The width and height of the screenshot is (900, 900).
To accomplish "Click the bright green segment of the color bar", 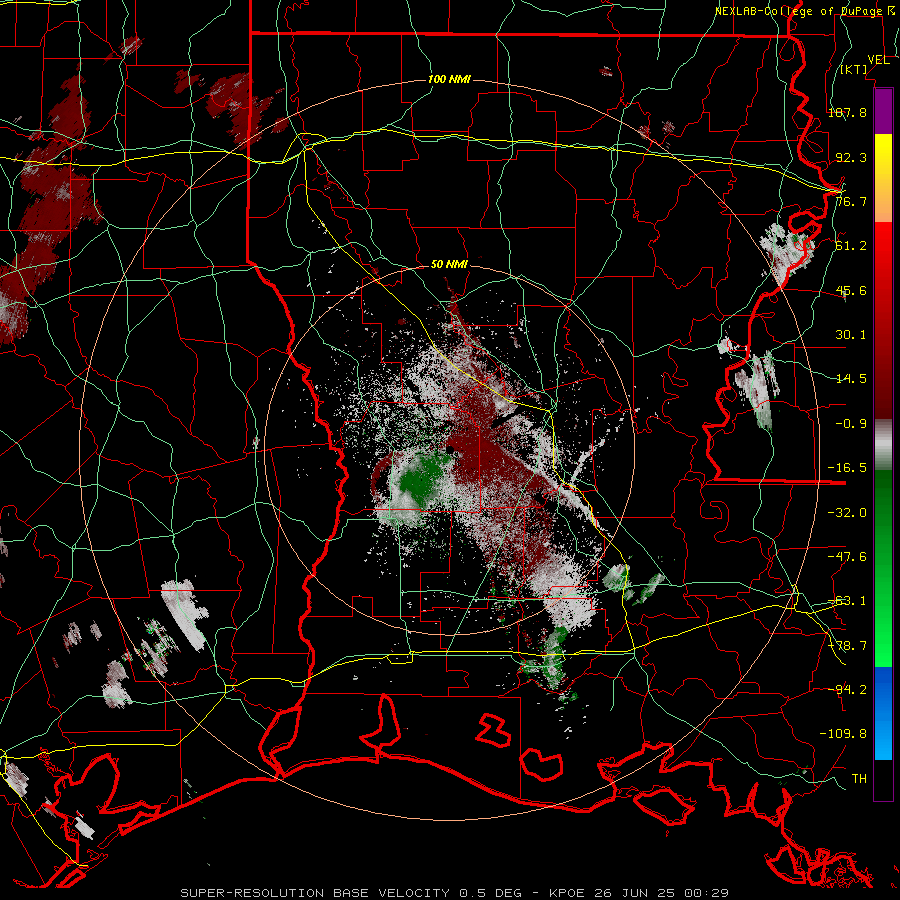I will click(x=883, y=568).
